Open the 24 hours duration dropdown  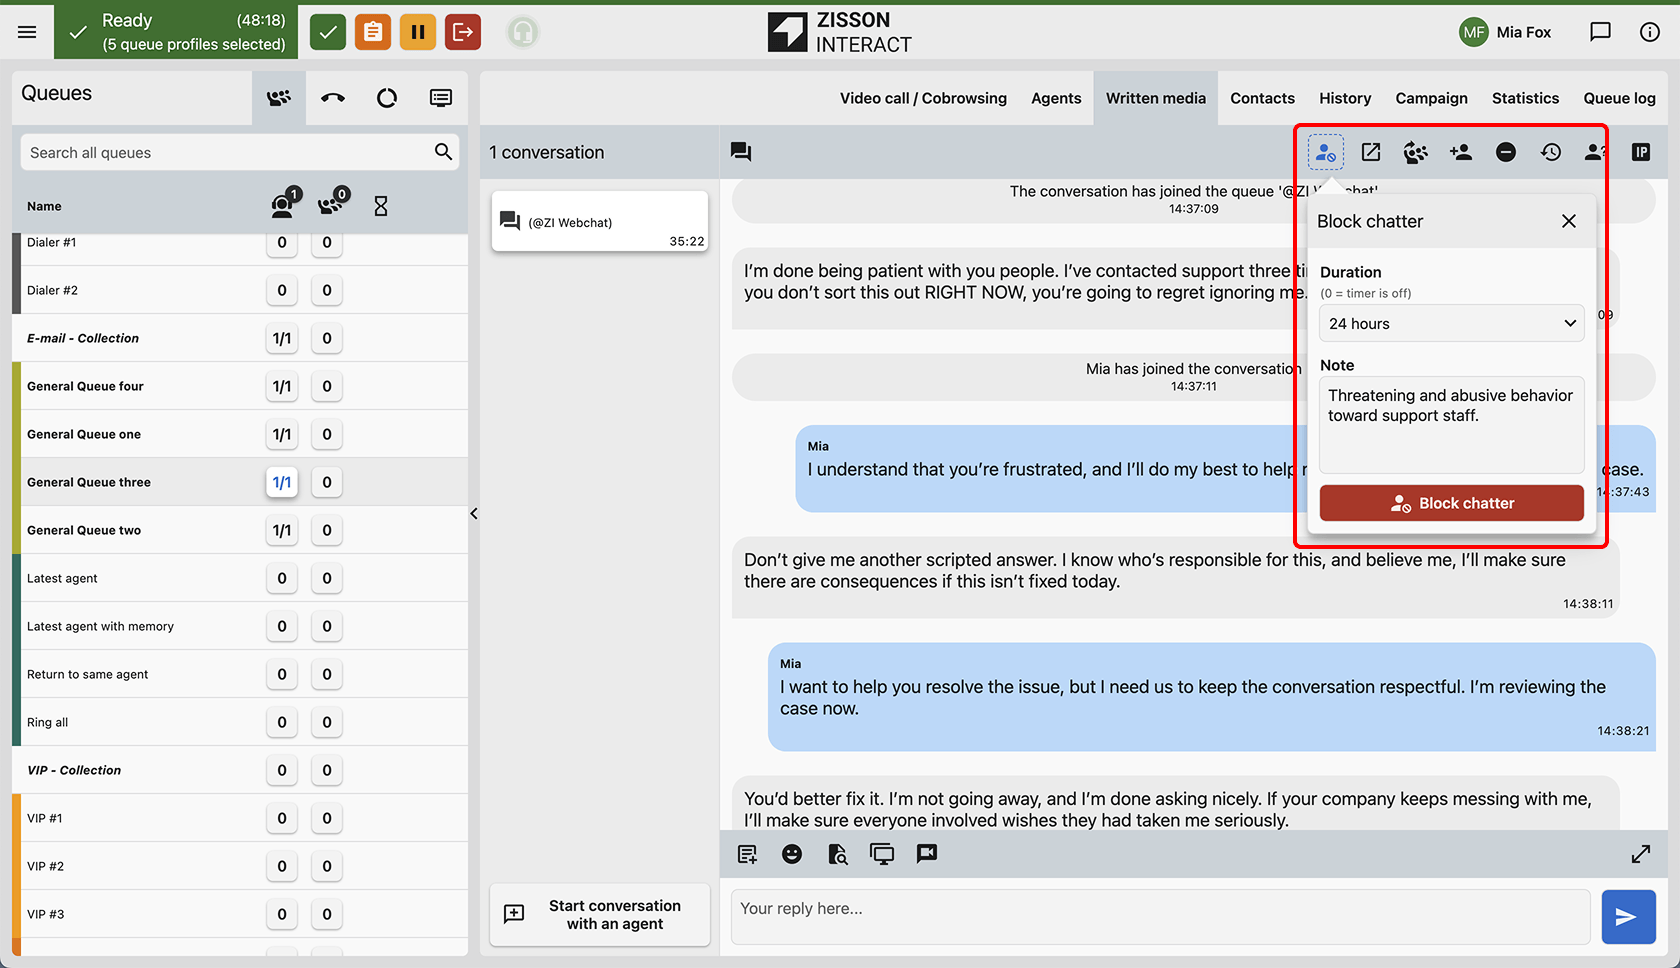tap(1452, 323)
